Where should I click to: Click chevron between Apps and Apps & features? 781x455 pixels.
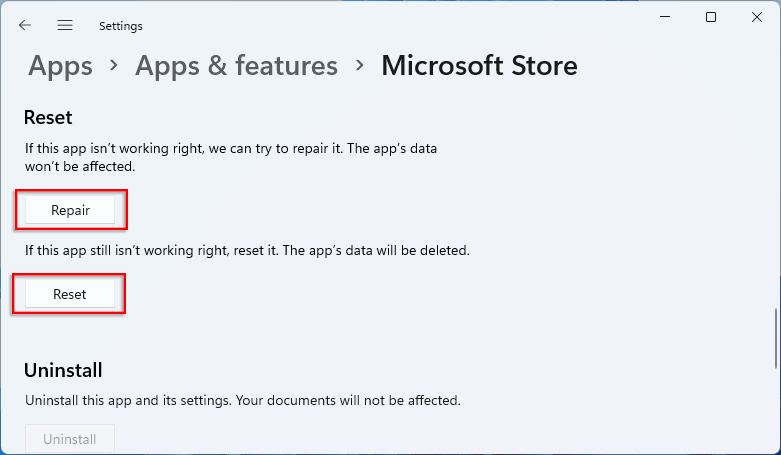[114, 67]
